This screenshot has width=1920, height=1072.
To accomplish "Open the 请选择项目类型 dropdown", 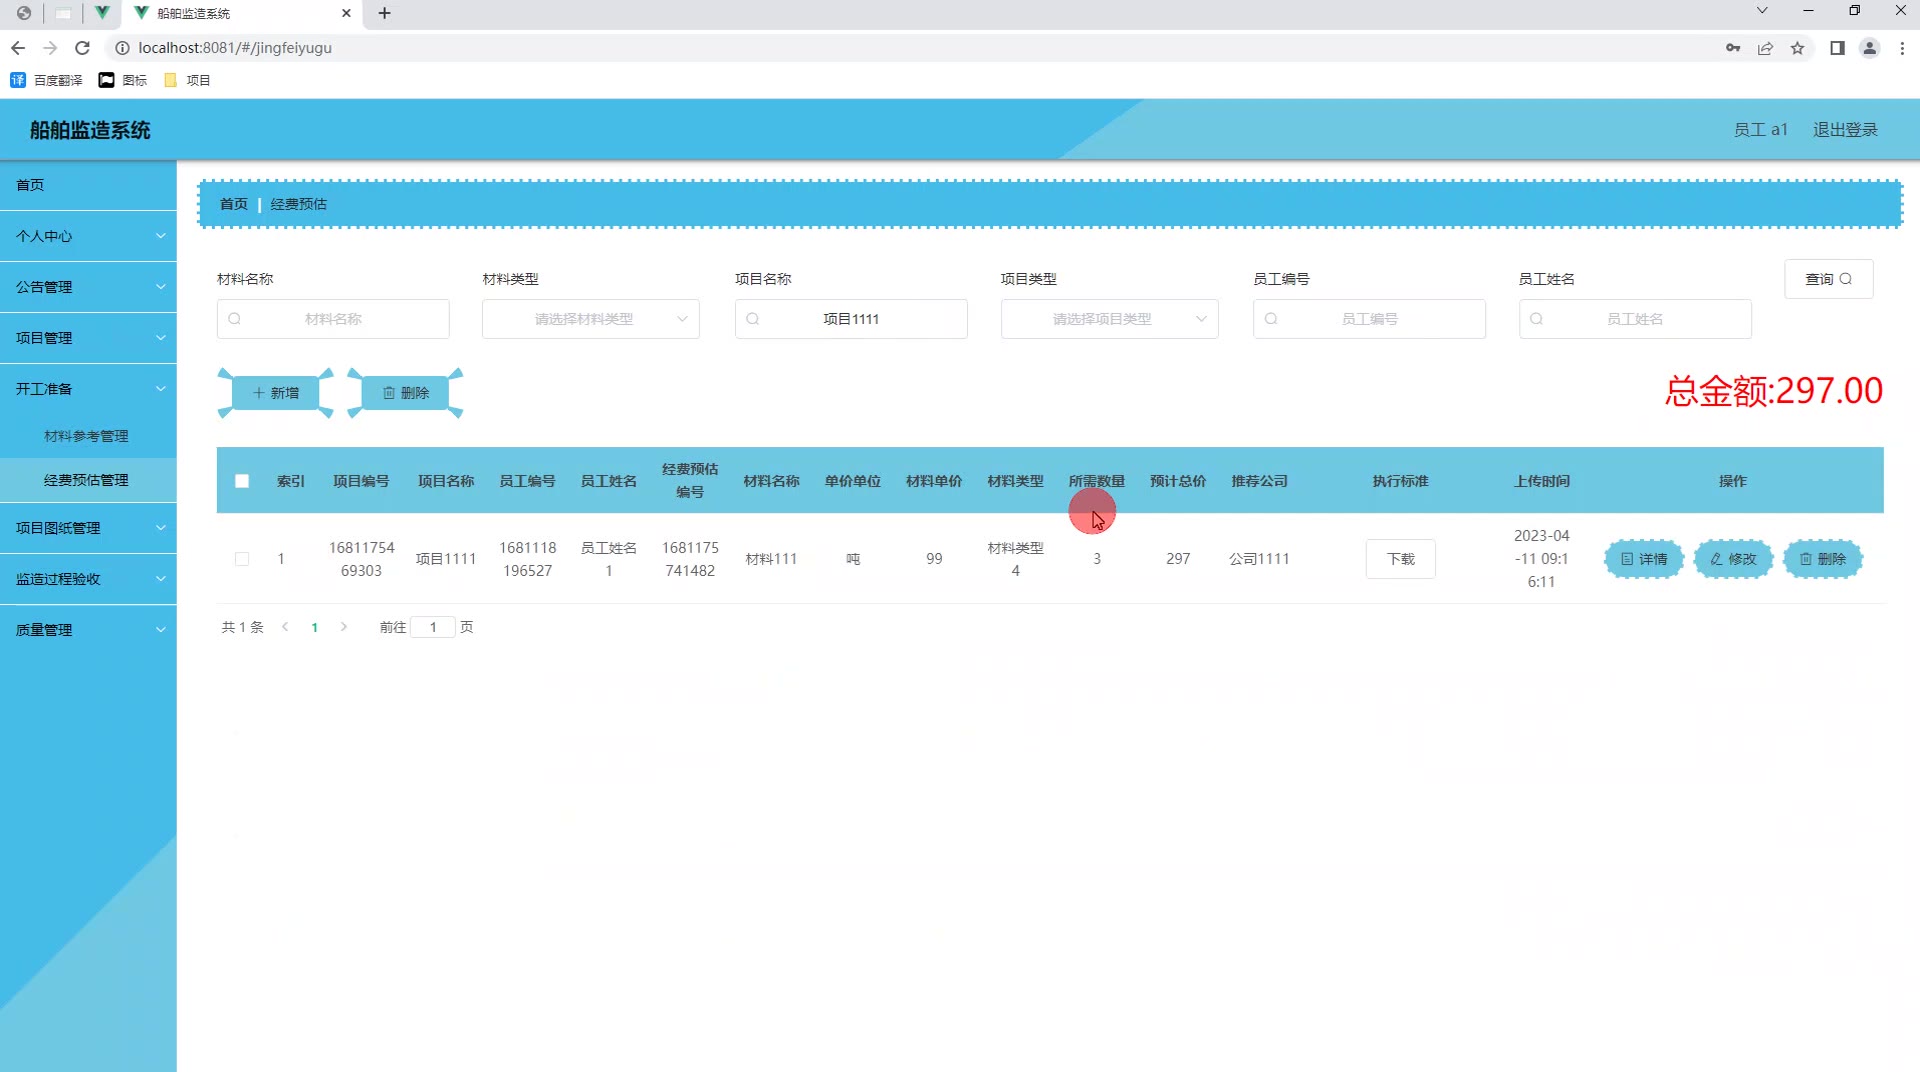I will coord(1110,319).
